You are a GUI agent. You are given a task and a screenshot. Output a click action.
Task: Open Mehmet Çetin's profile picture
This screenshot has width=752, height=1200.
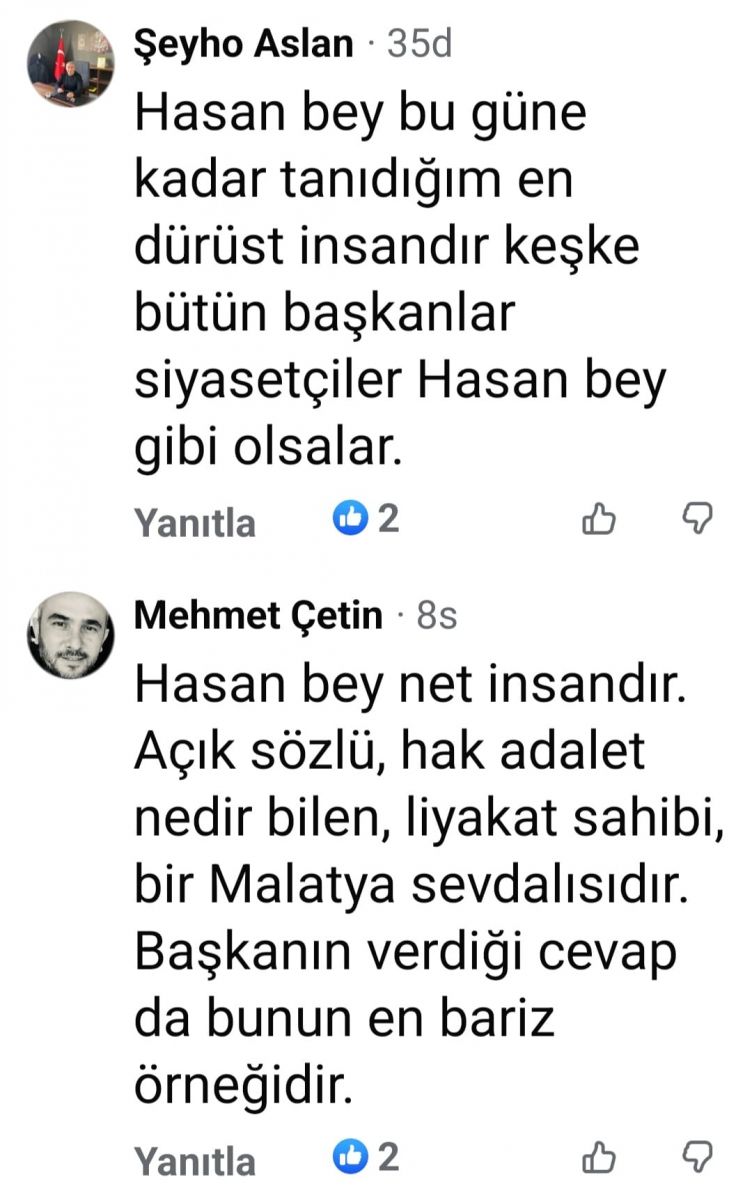coord(70,635)
